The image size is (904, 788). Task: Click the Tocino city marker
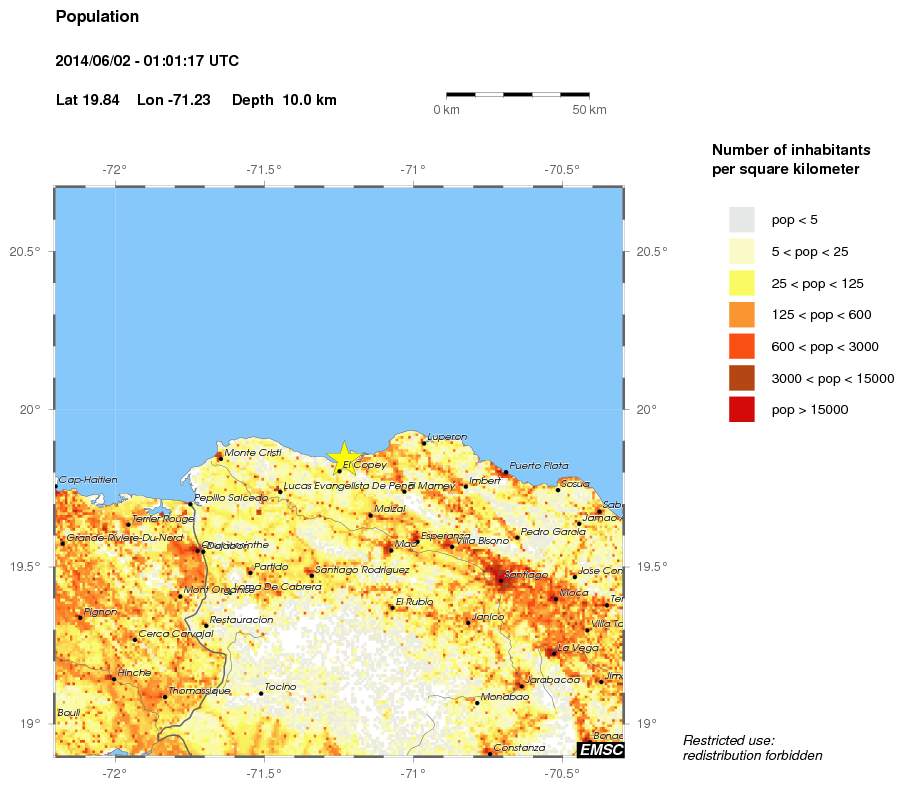261,692
